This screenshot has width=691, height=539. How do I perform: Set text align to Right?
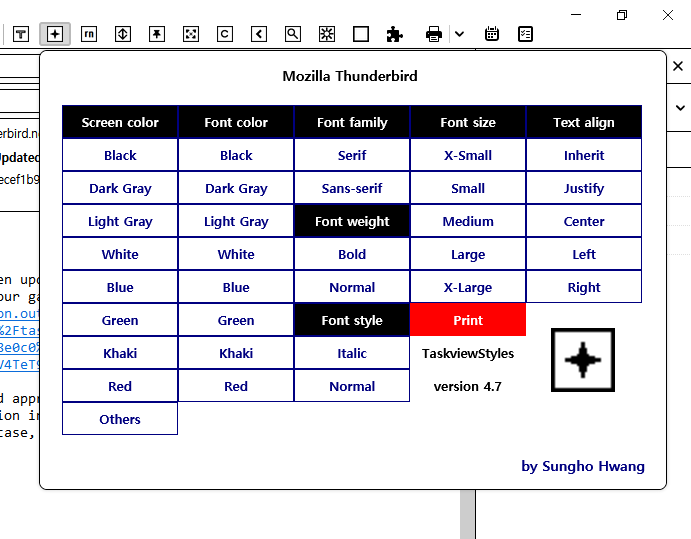pyautogui.click(x=584, y=287)
